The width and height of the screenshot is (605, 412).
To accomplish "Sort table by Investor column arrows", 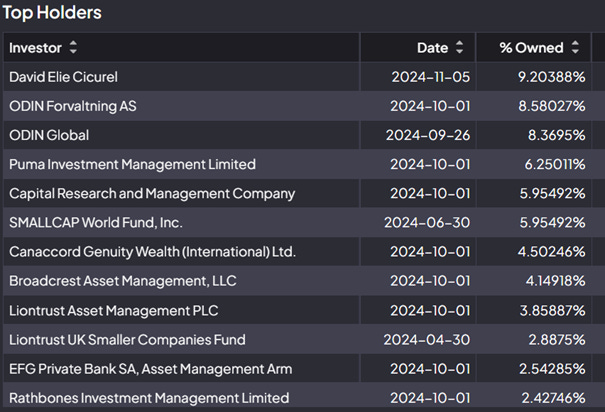I will pos(73,47).
